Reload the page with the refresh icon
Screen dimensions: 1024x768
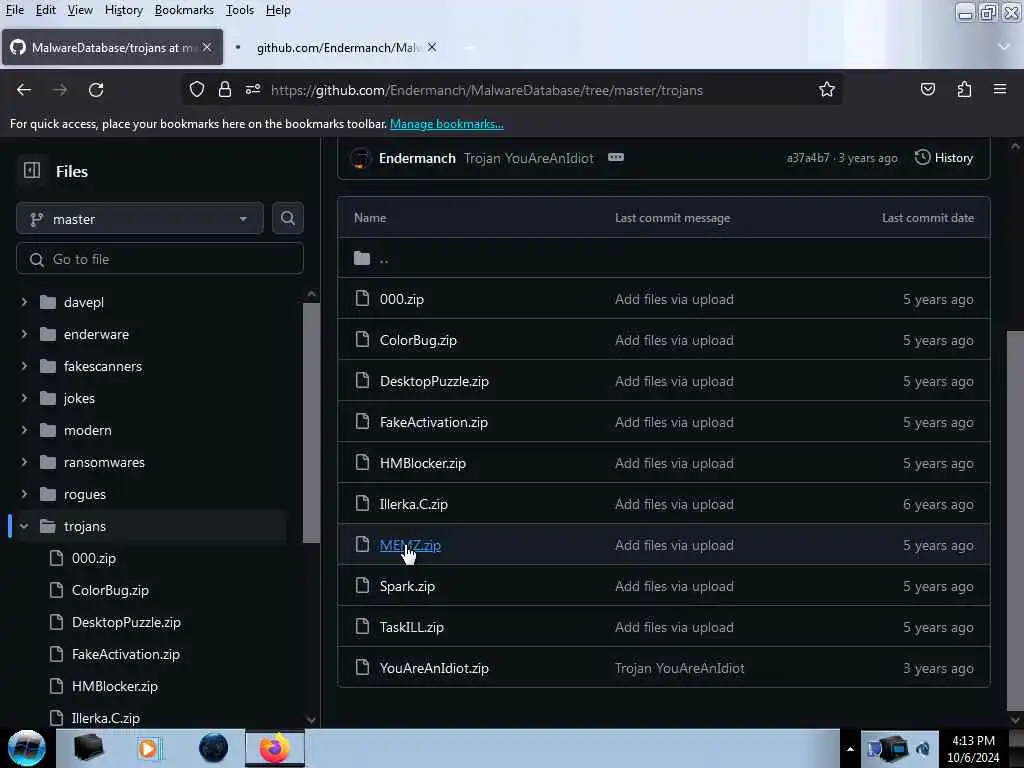point(96,89)
